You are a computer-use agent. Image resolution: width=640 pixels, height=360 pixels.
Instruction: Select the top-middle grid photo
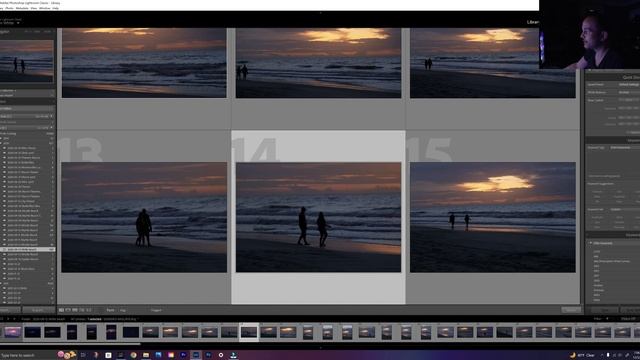coord(318,63)
